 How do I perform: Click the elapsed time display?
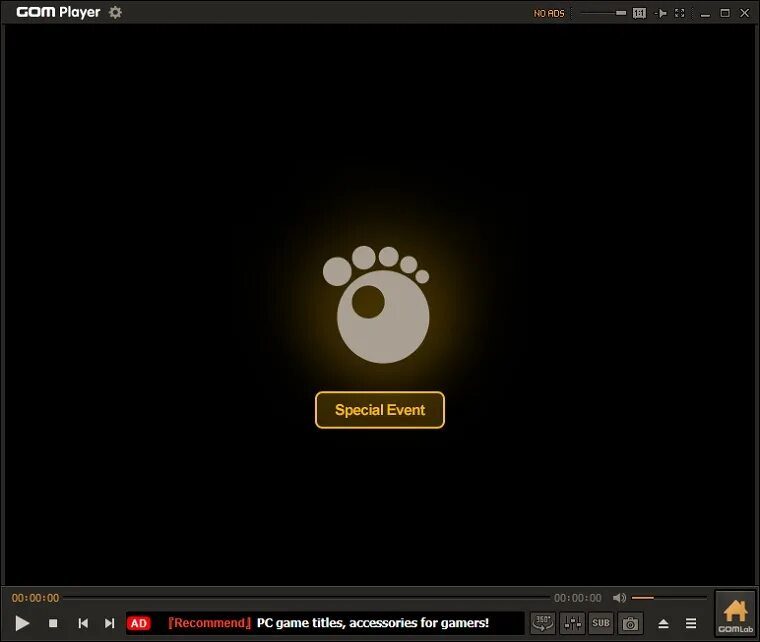(x=35, y=598)
